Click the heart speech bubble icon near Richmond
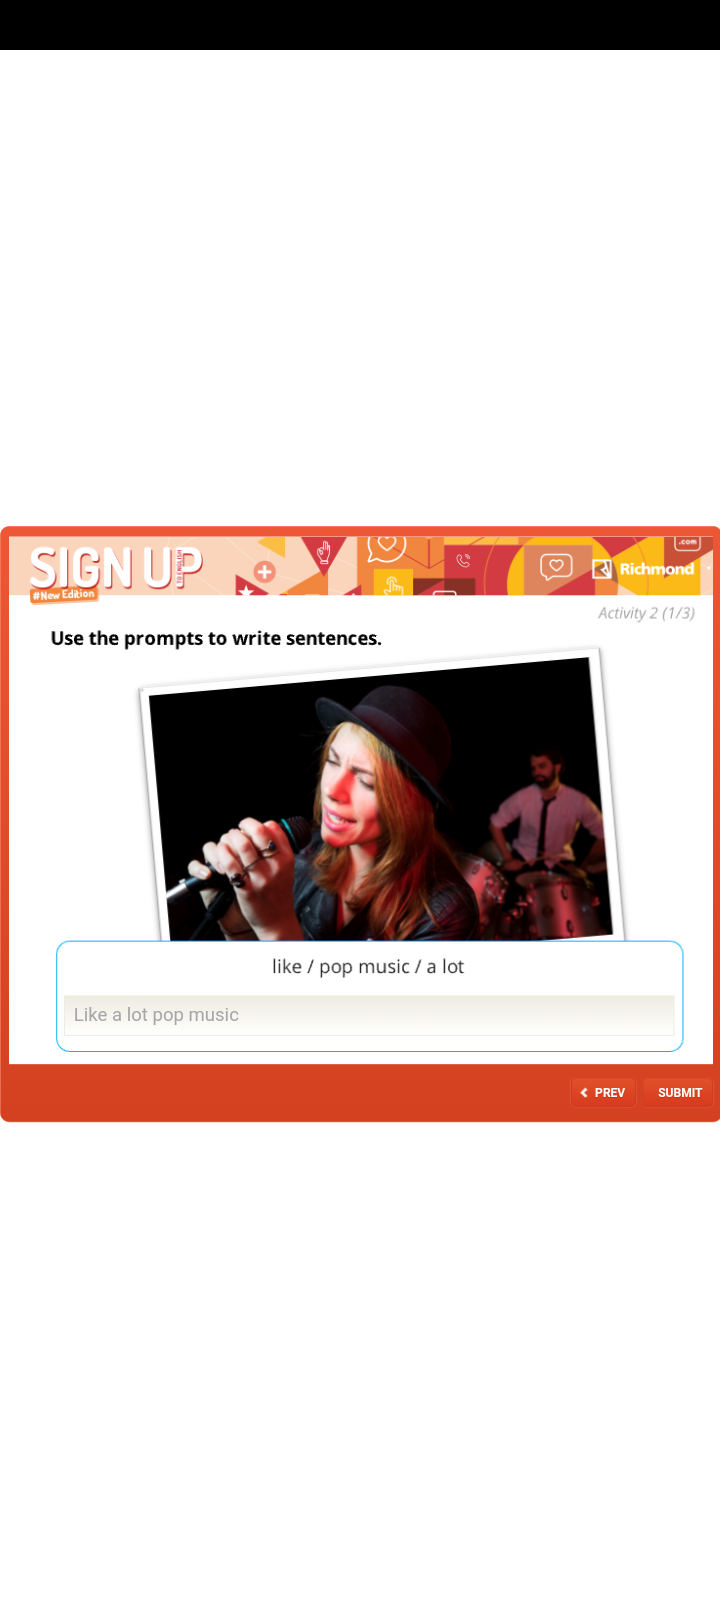Viewport: 720px width, 1600px height. tap(556, 567)
